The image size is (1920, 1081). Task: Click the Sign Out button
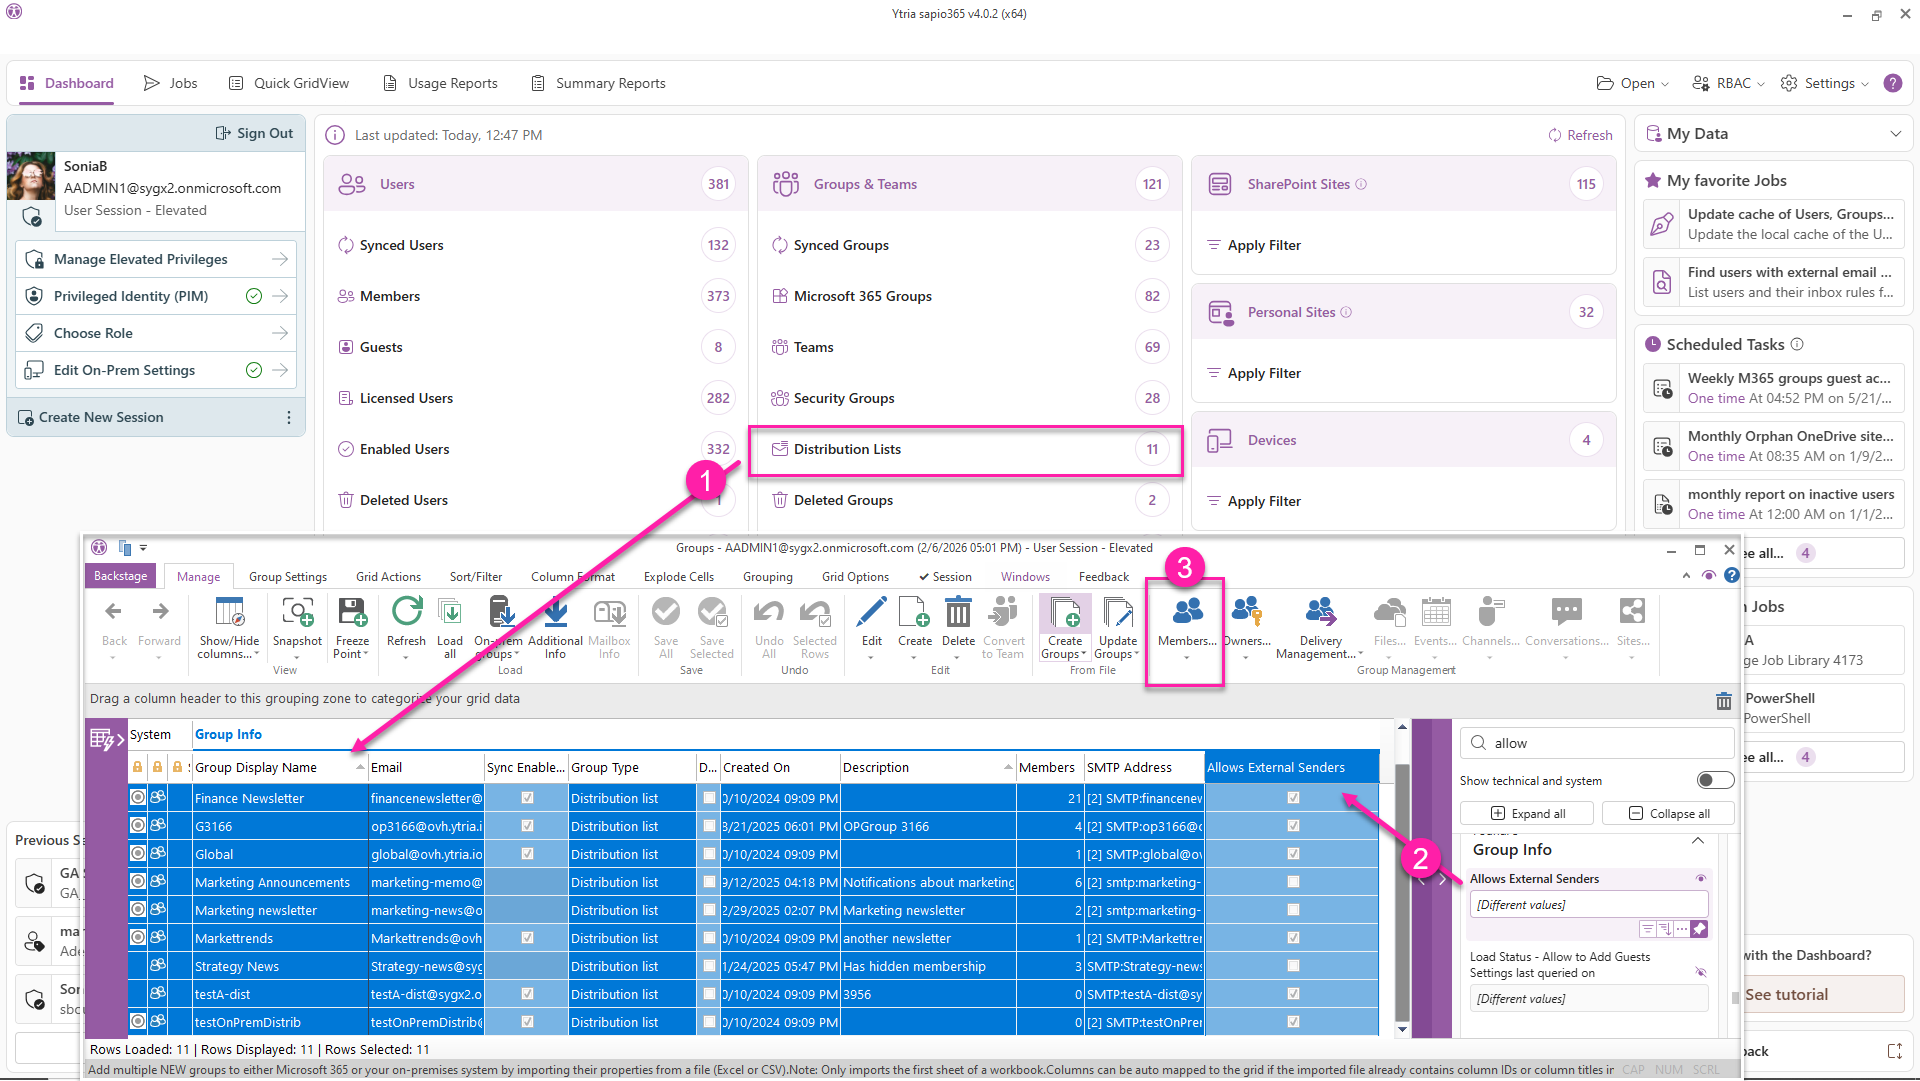pyautogui.click(x=254, y=133)
